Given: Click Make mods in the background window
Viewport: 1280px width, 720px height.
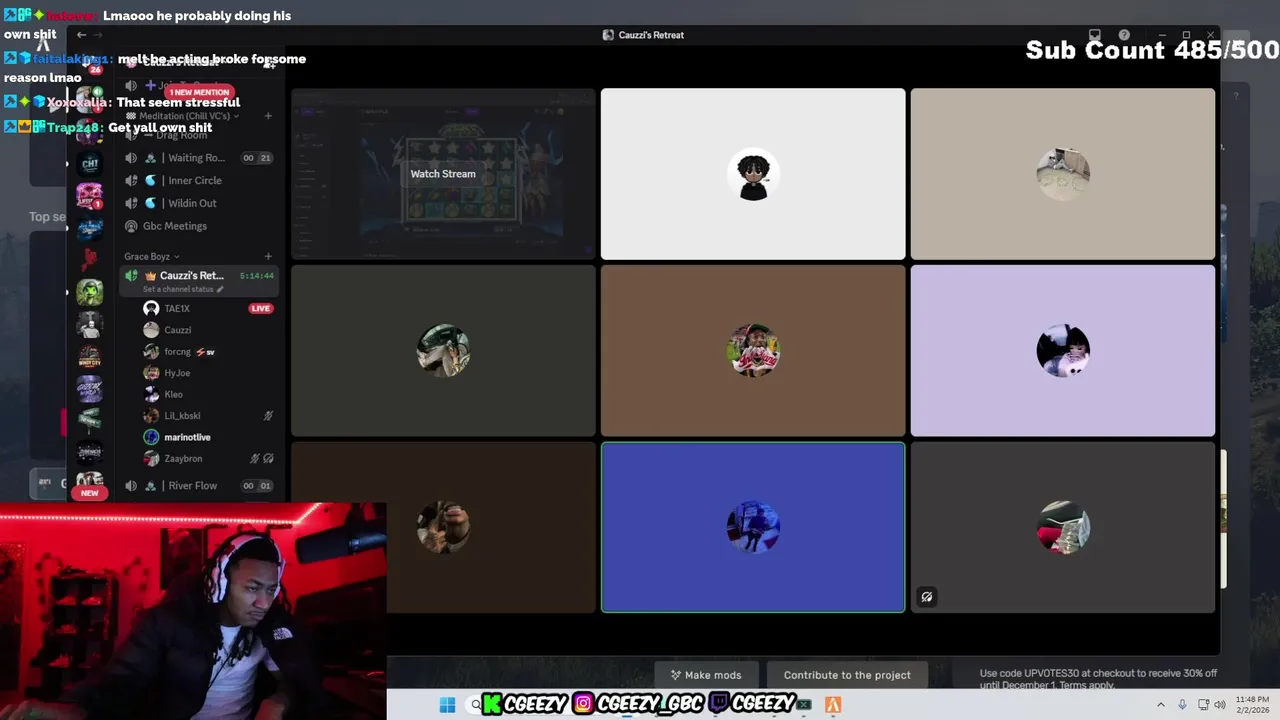Looking at the screenshot, I should [x=706, y=675].
